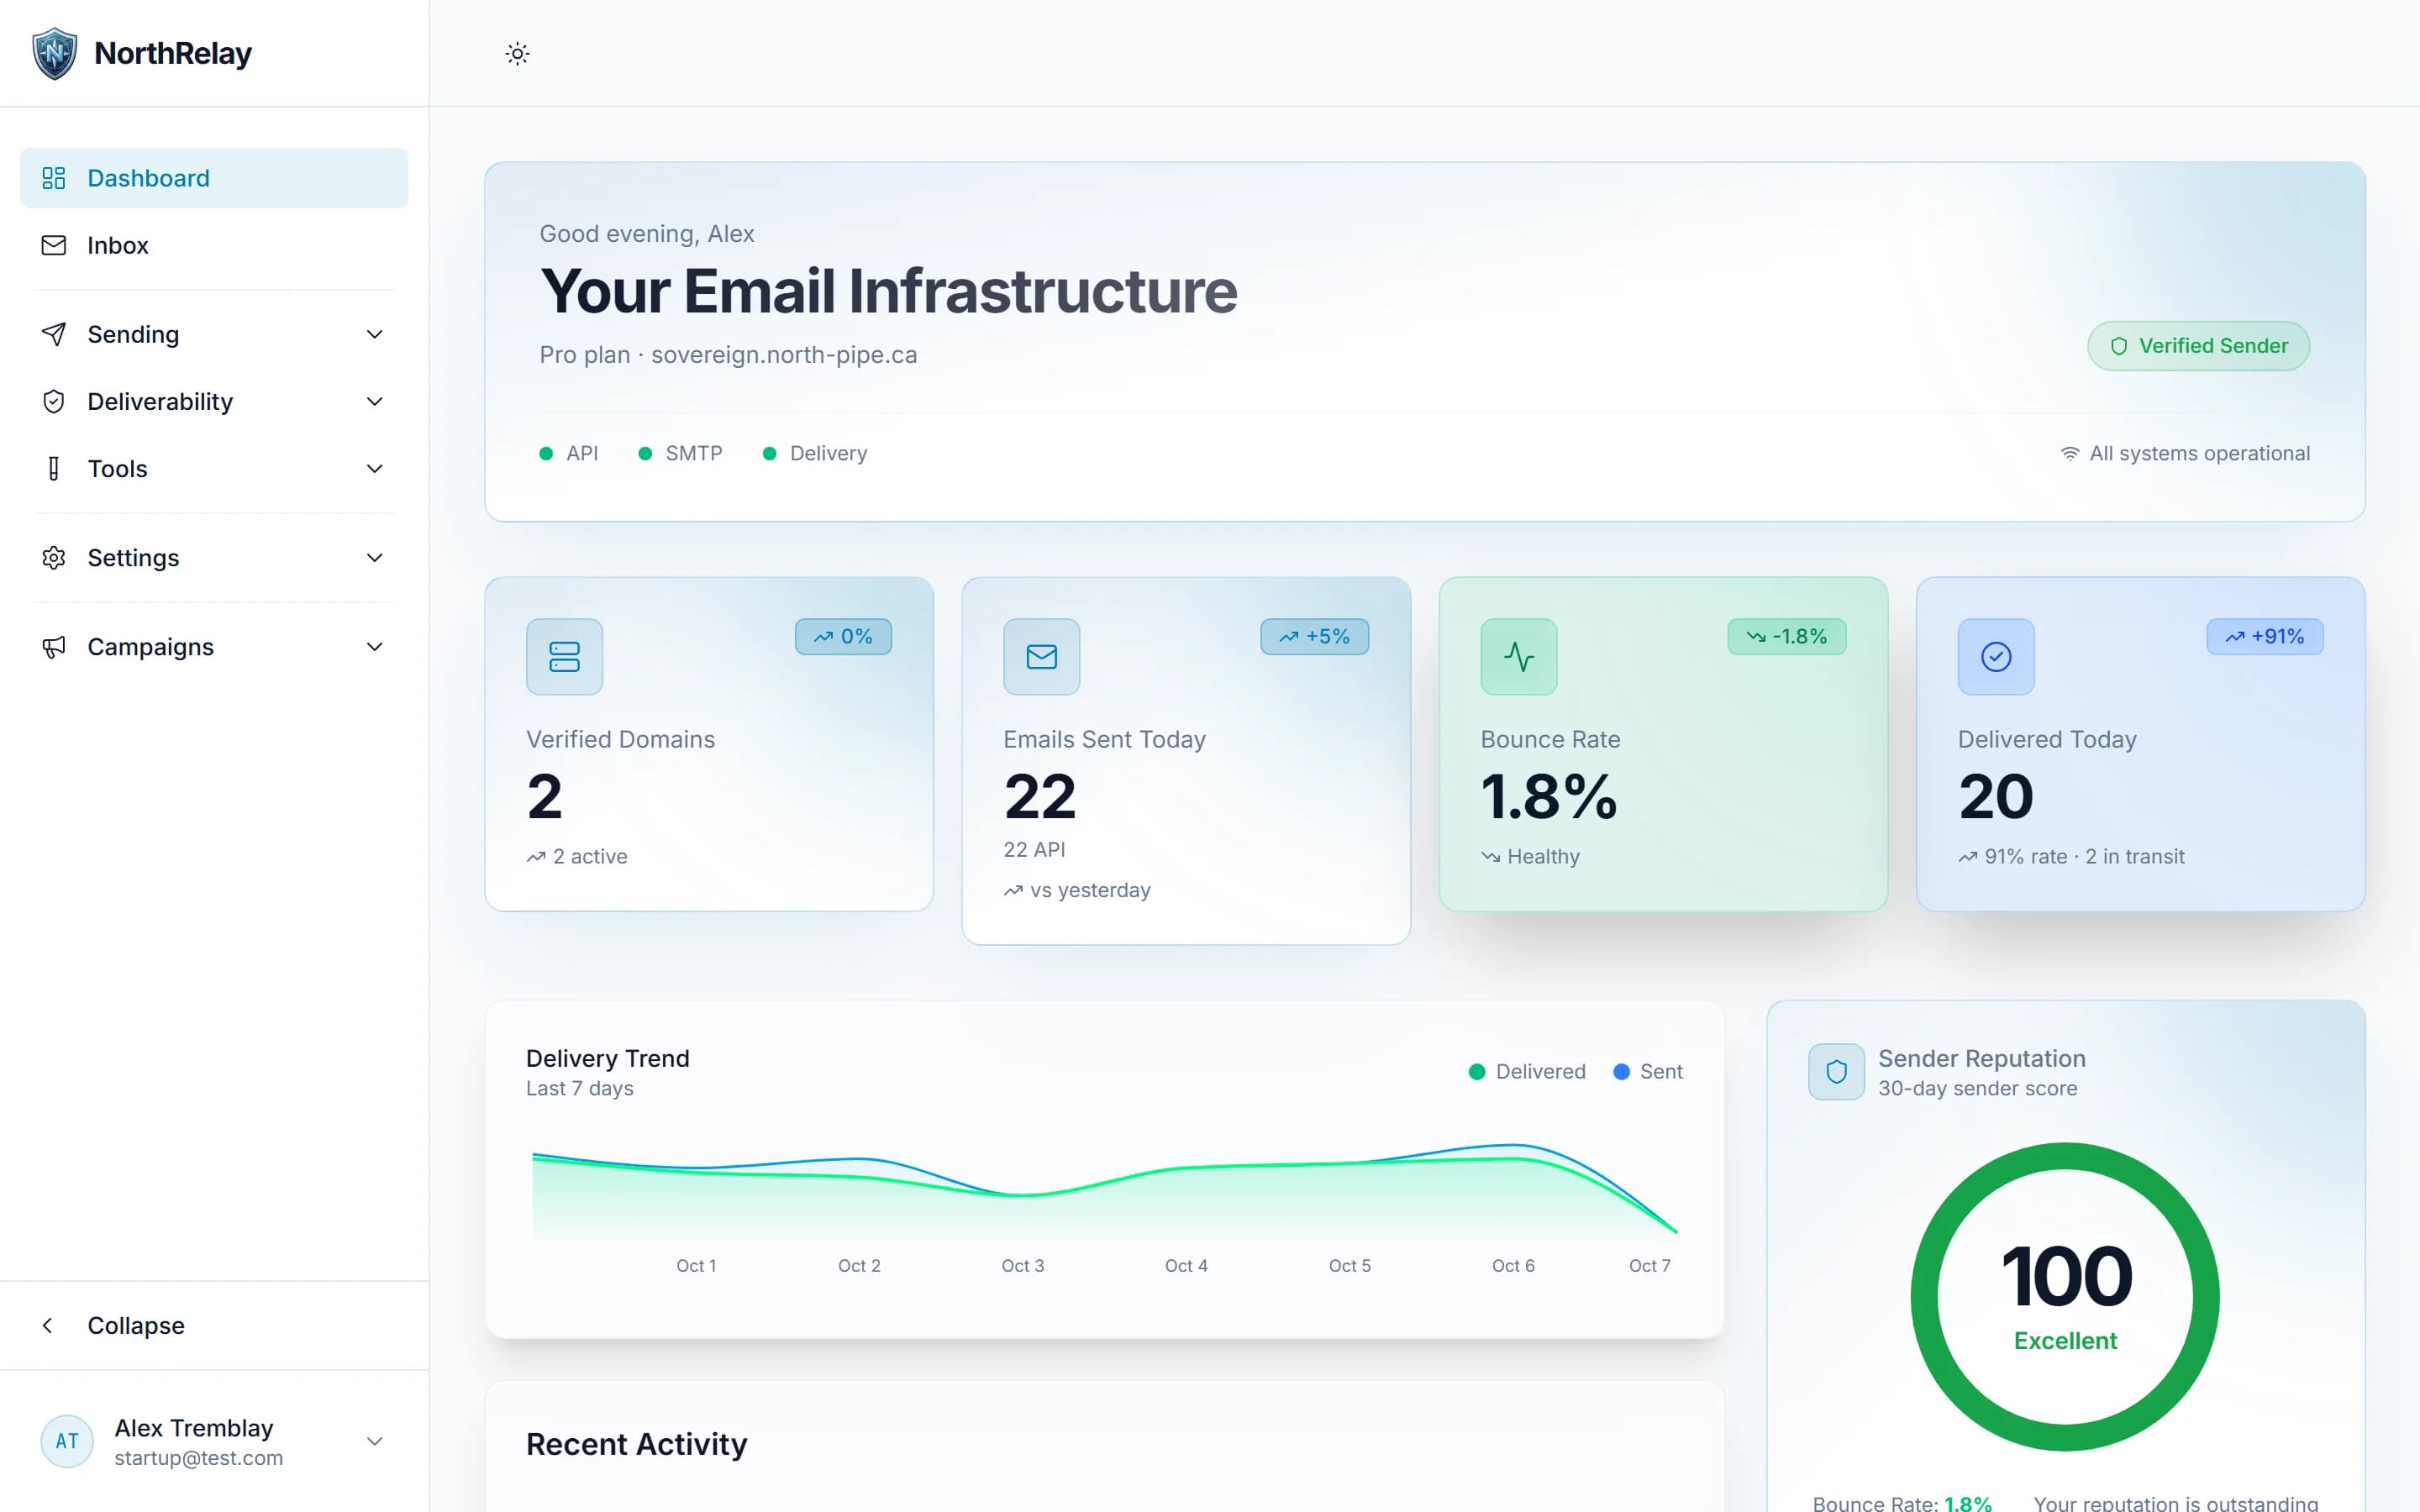2420x1512 pixels.
Task: Click the Verified Sender badge
Action: [2198, 346]
